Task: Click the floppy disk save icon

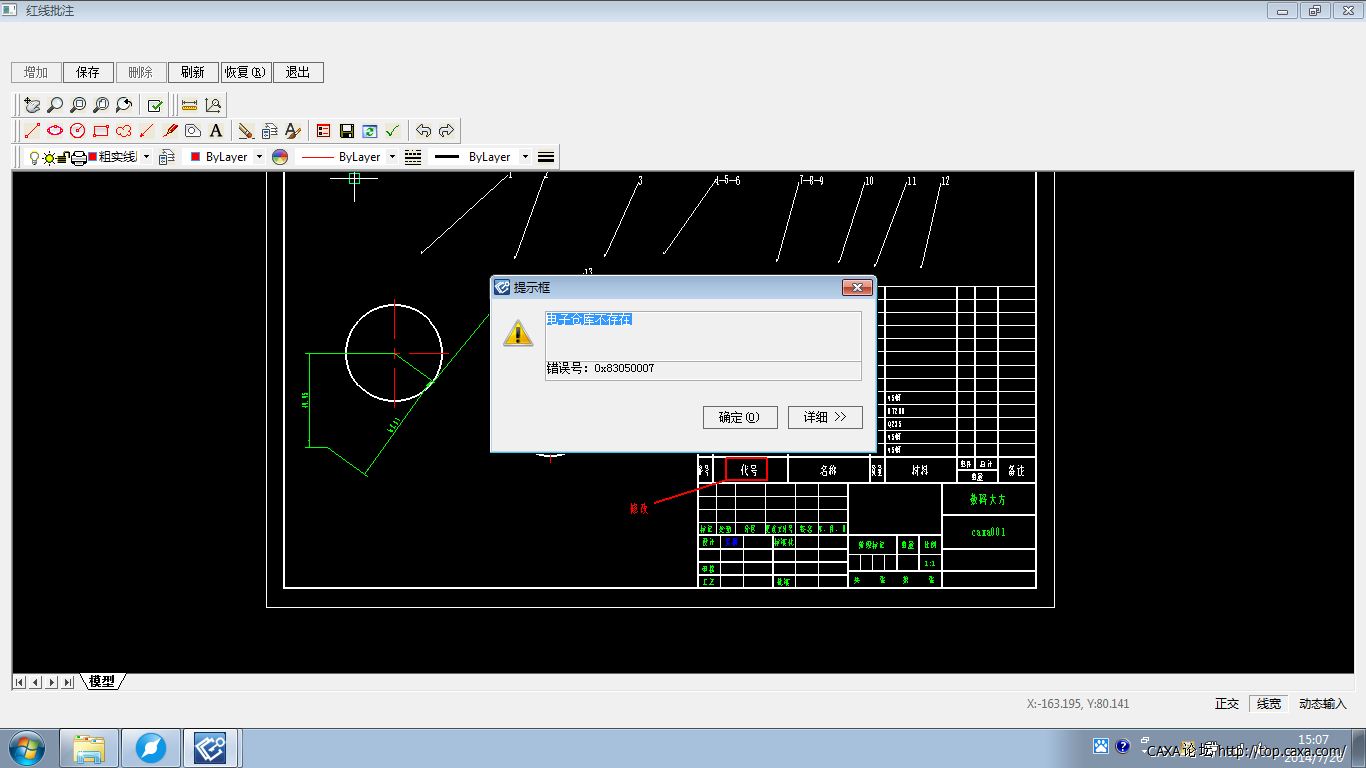Action: (347, 131)
